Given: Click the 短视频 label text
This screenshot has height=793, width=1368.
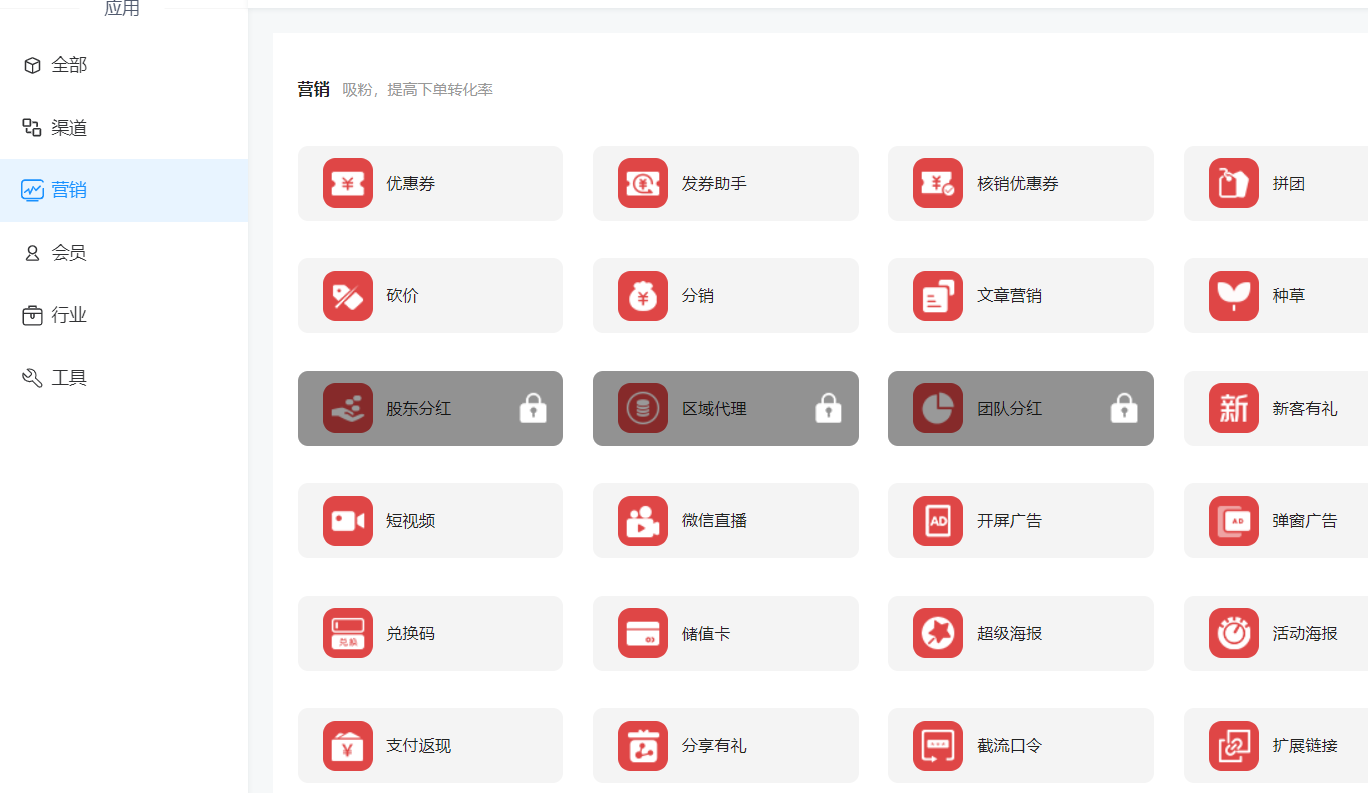Looking at the screenshot, I should 411,521.
